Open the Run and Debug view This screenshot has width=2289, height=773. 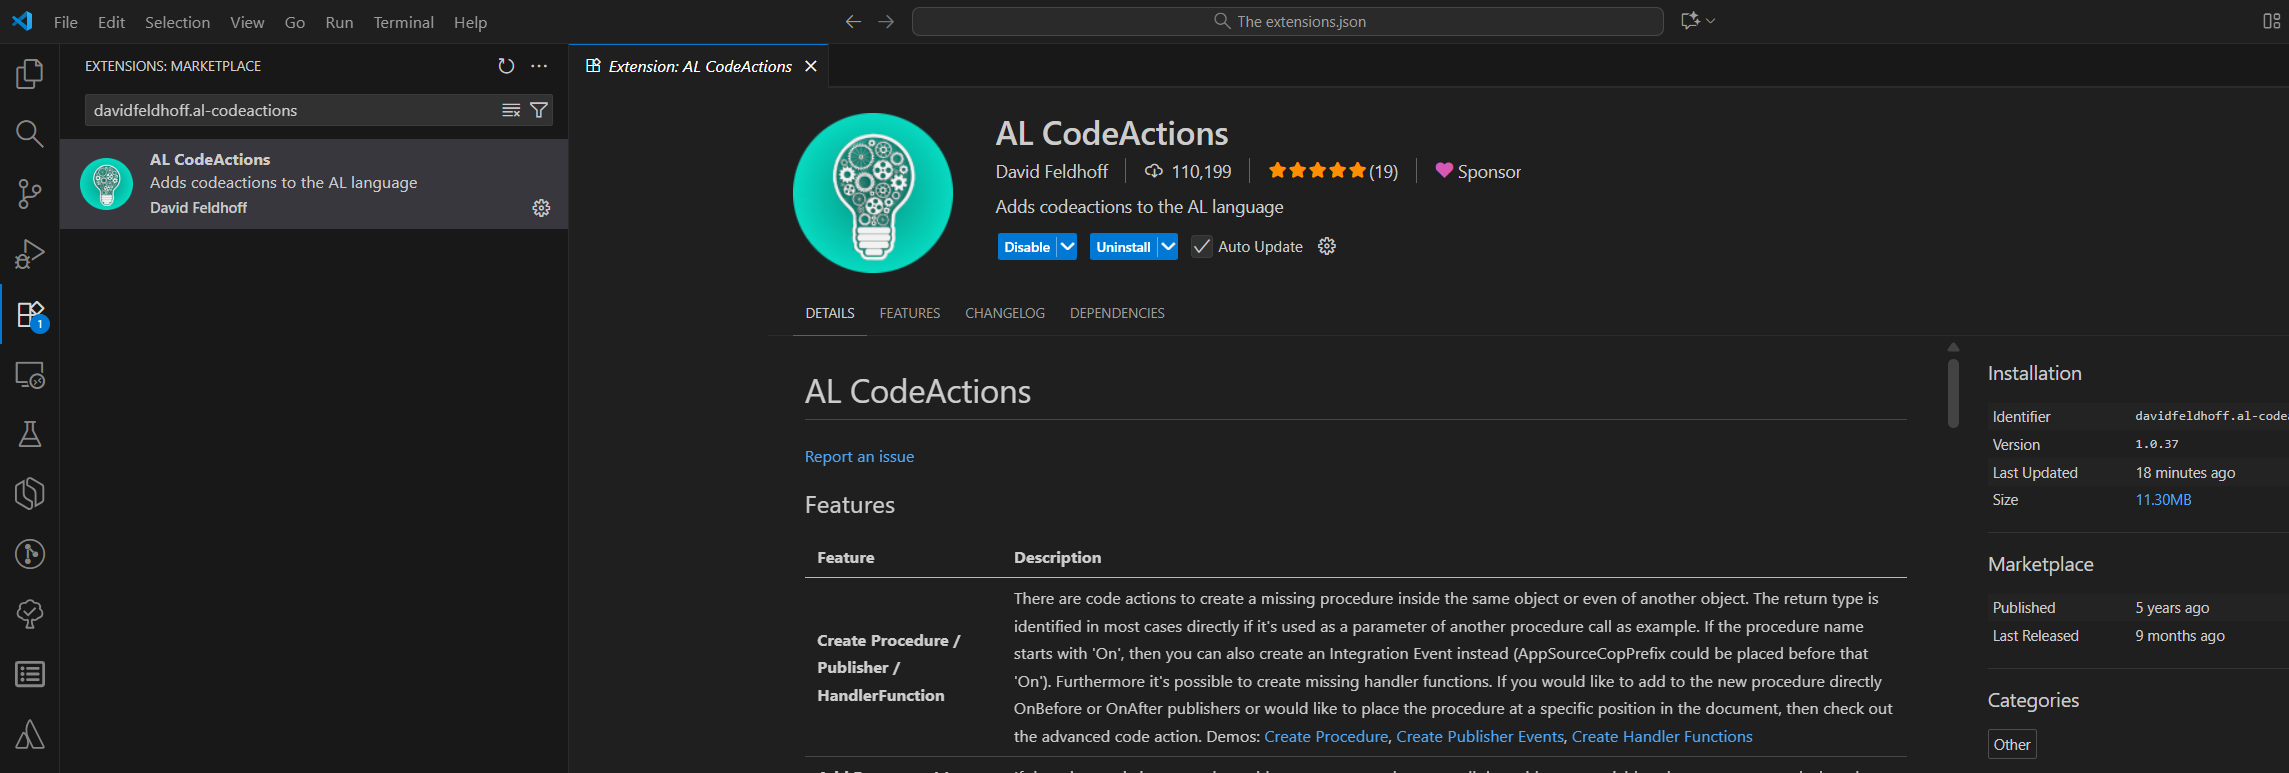coord(30,254)
